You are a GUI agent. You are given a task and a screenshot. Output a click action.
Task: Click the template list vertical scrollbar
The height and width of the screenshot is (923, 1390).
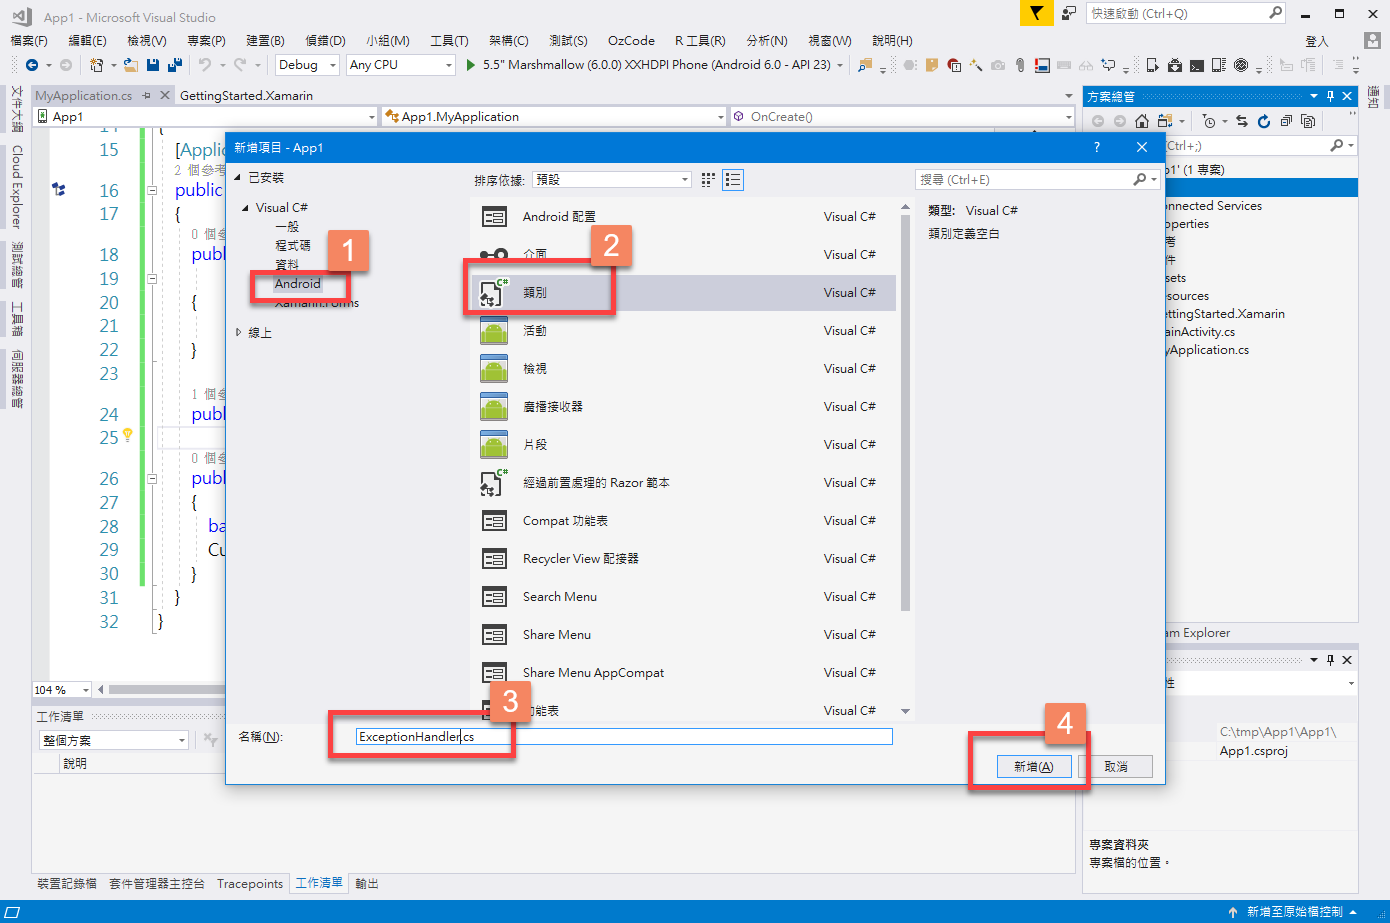pyautogui.click(x=905, y=411)
